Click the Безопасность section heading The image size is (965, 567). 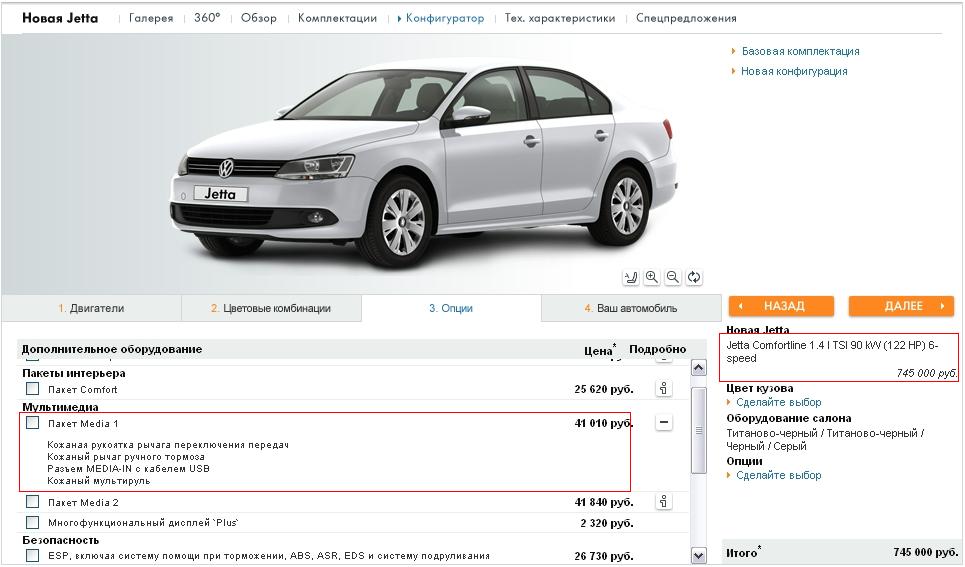60,540
